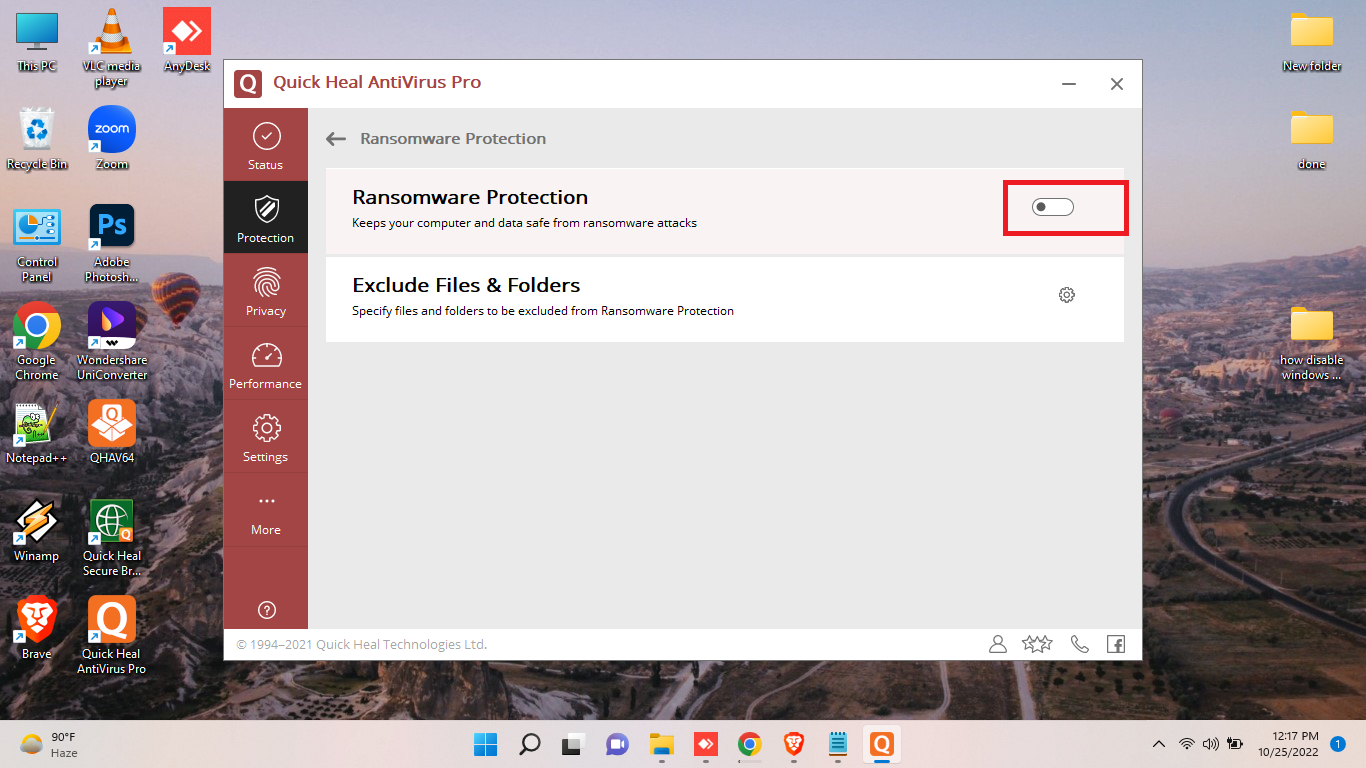
Task: Go back using the arrow beside Ransomware Protection
Action: coord(336,139)
